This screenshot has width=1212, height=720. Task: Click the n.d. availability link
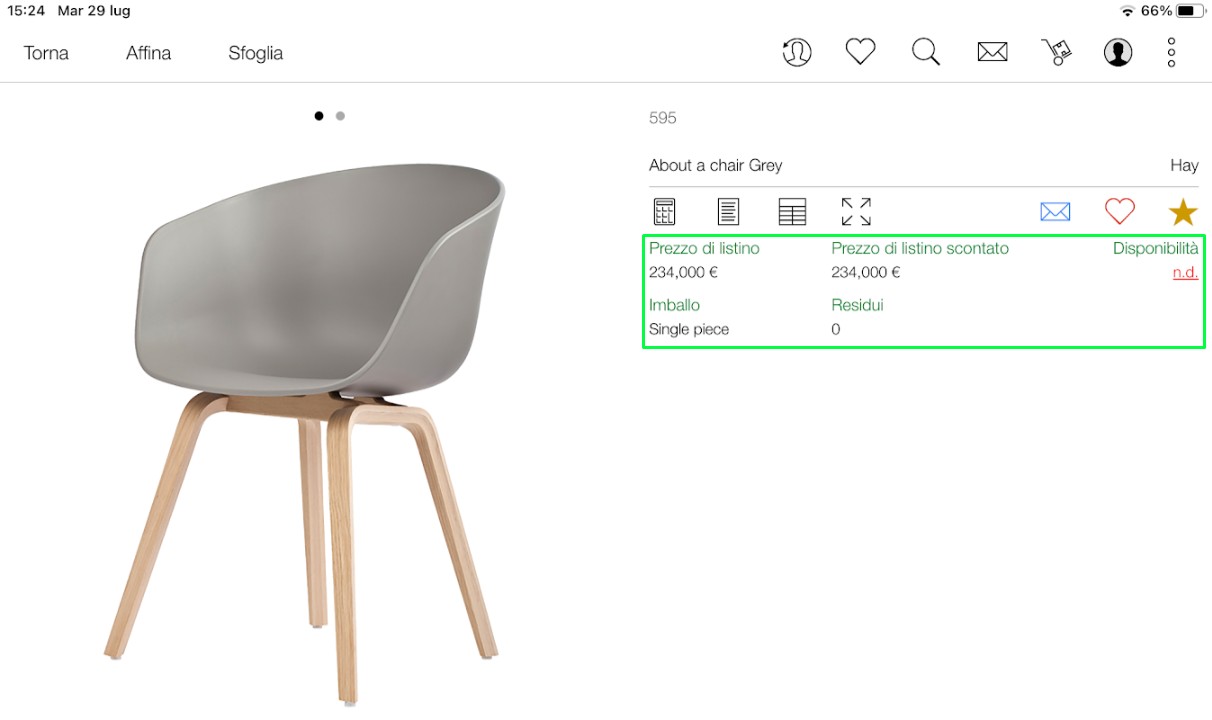(1185, 272)
